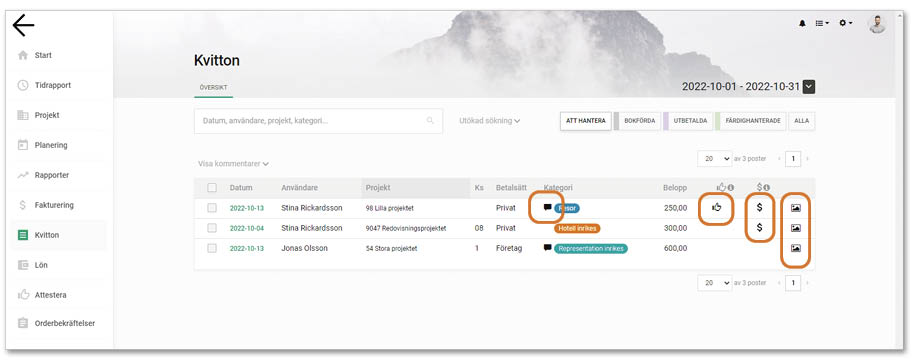Select the ATT HANTERA filter

[x=586, y=121]
